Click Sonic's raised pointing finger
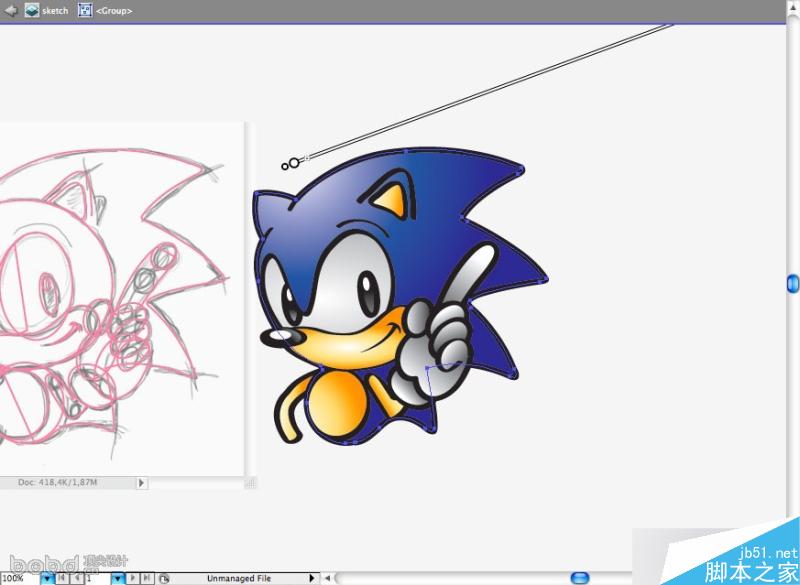800x585 pixels. coord(469,272)
